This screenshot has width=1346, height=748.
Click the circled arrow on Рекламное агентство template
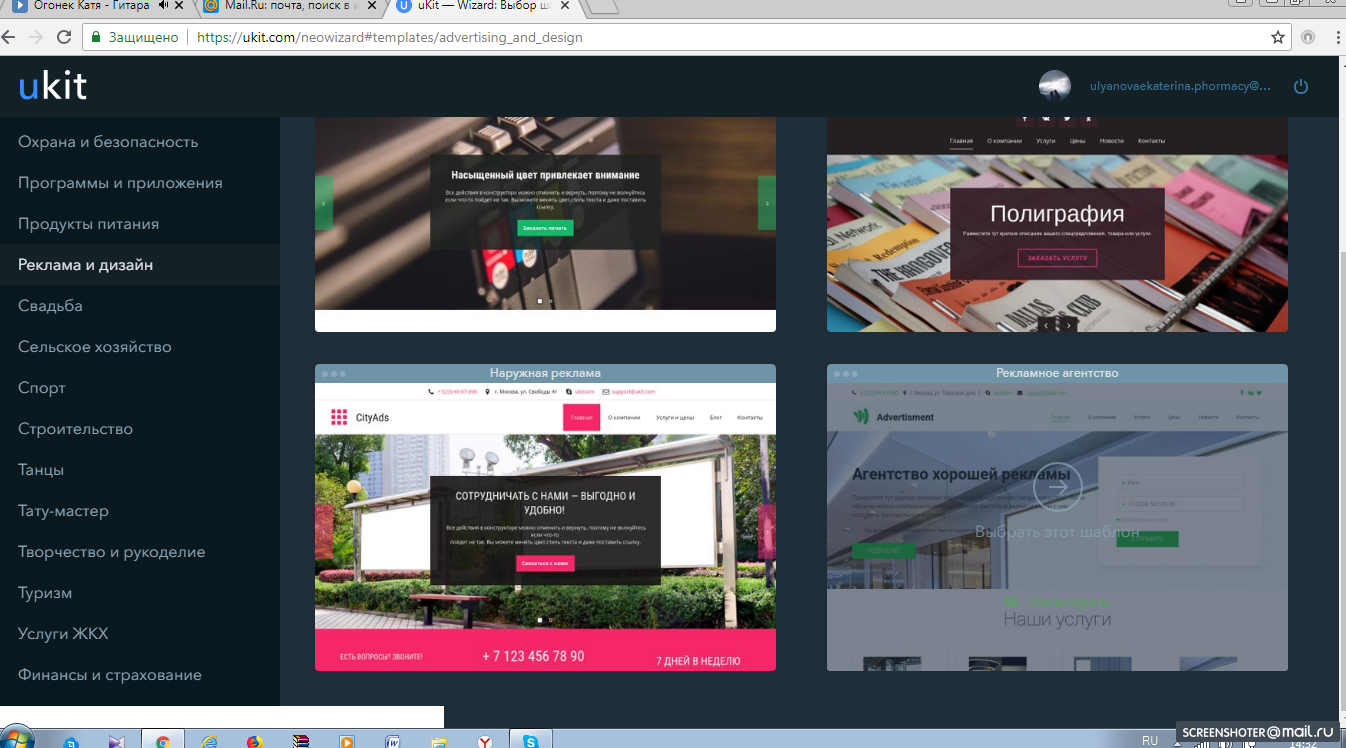[x=1057, y=487]
